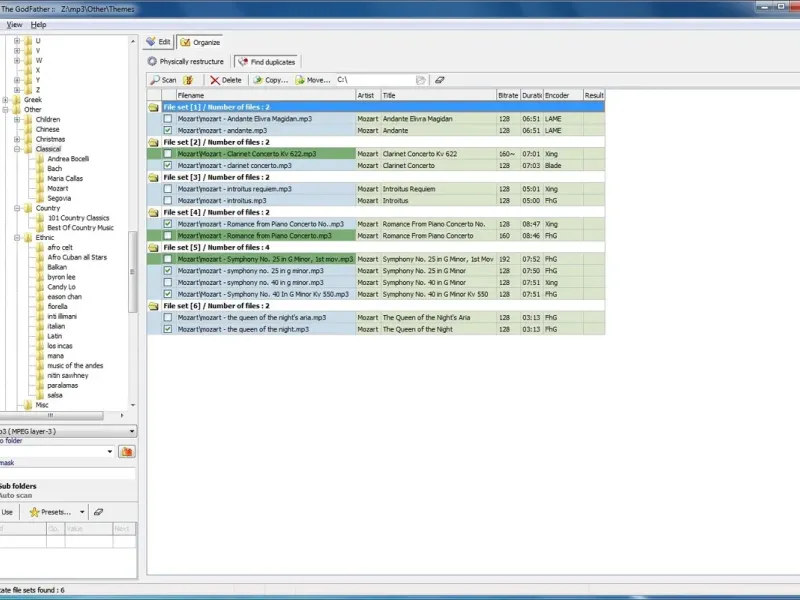800x600 pixels.
Task: Switch to the Organize tab
Action: [201, 42]
